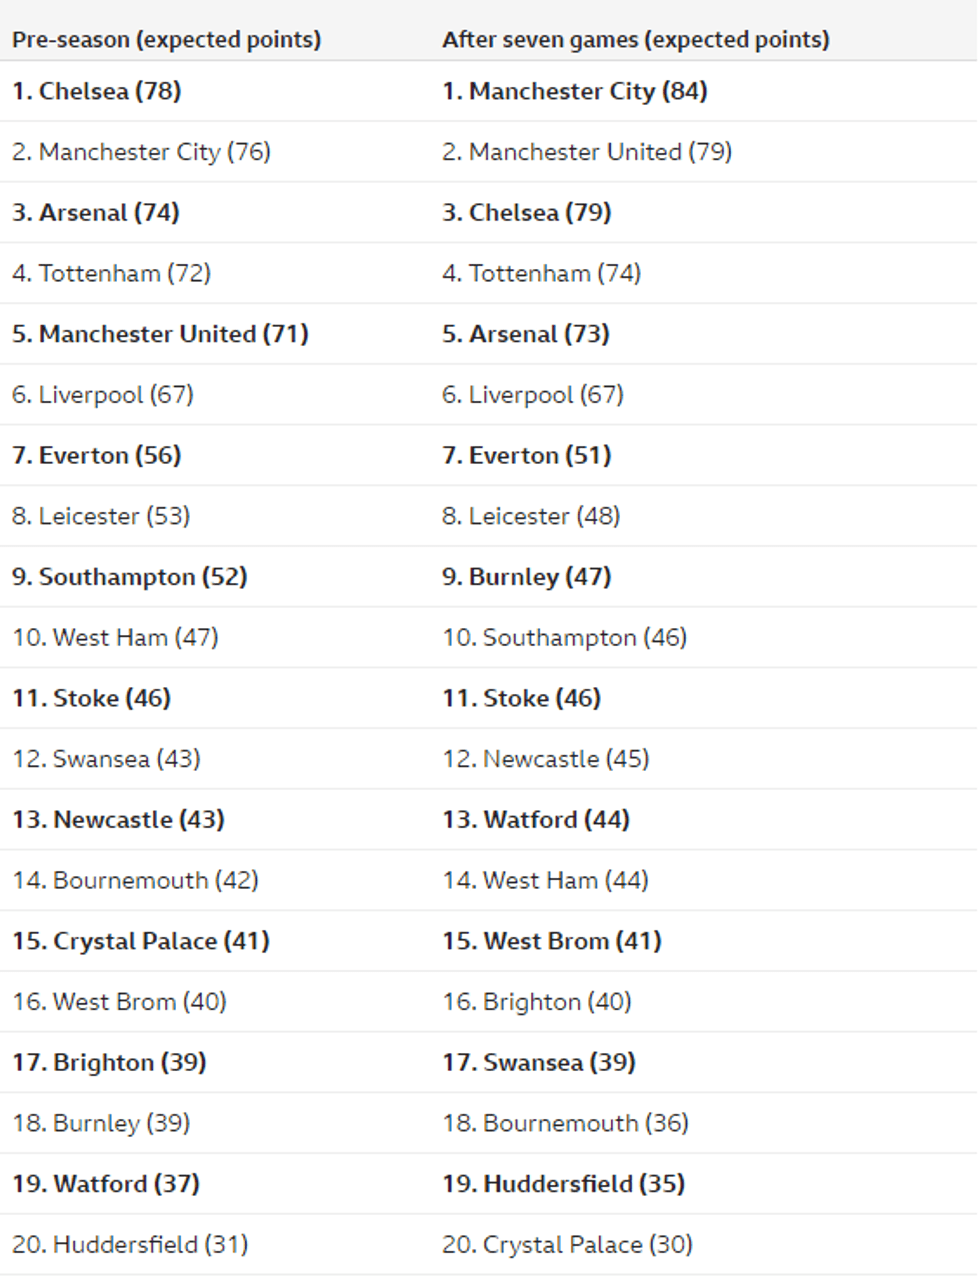
Task: Click pre-season entry Manchester City (76)
Action: point(141,152)
